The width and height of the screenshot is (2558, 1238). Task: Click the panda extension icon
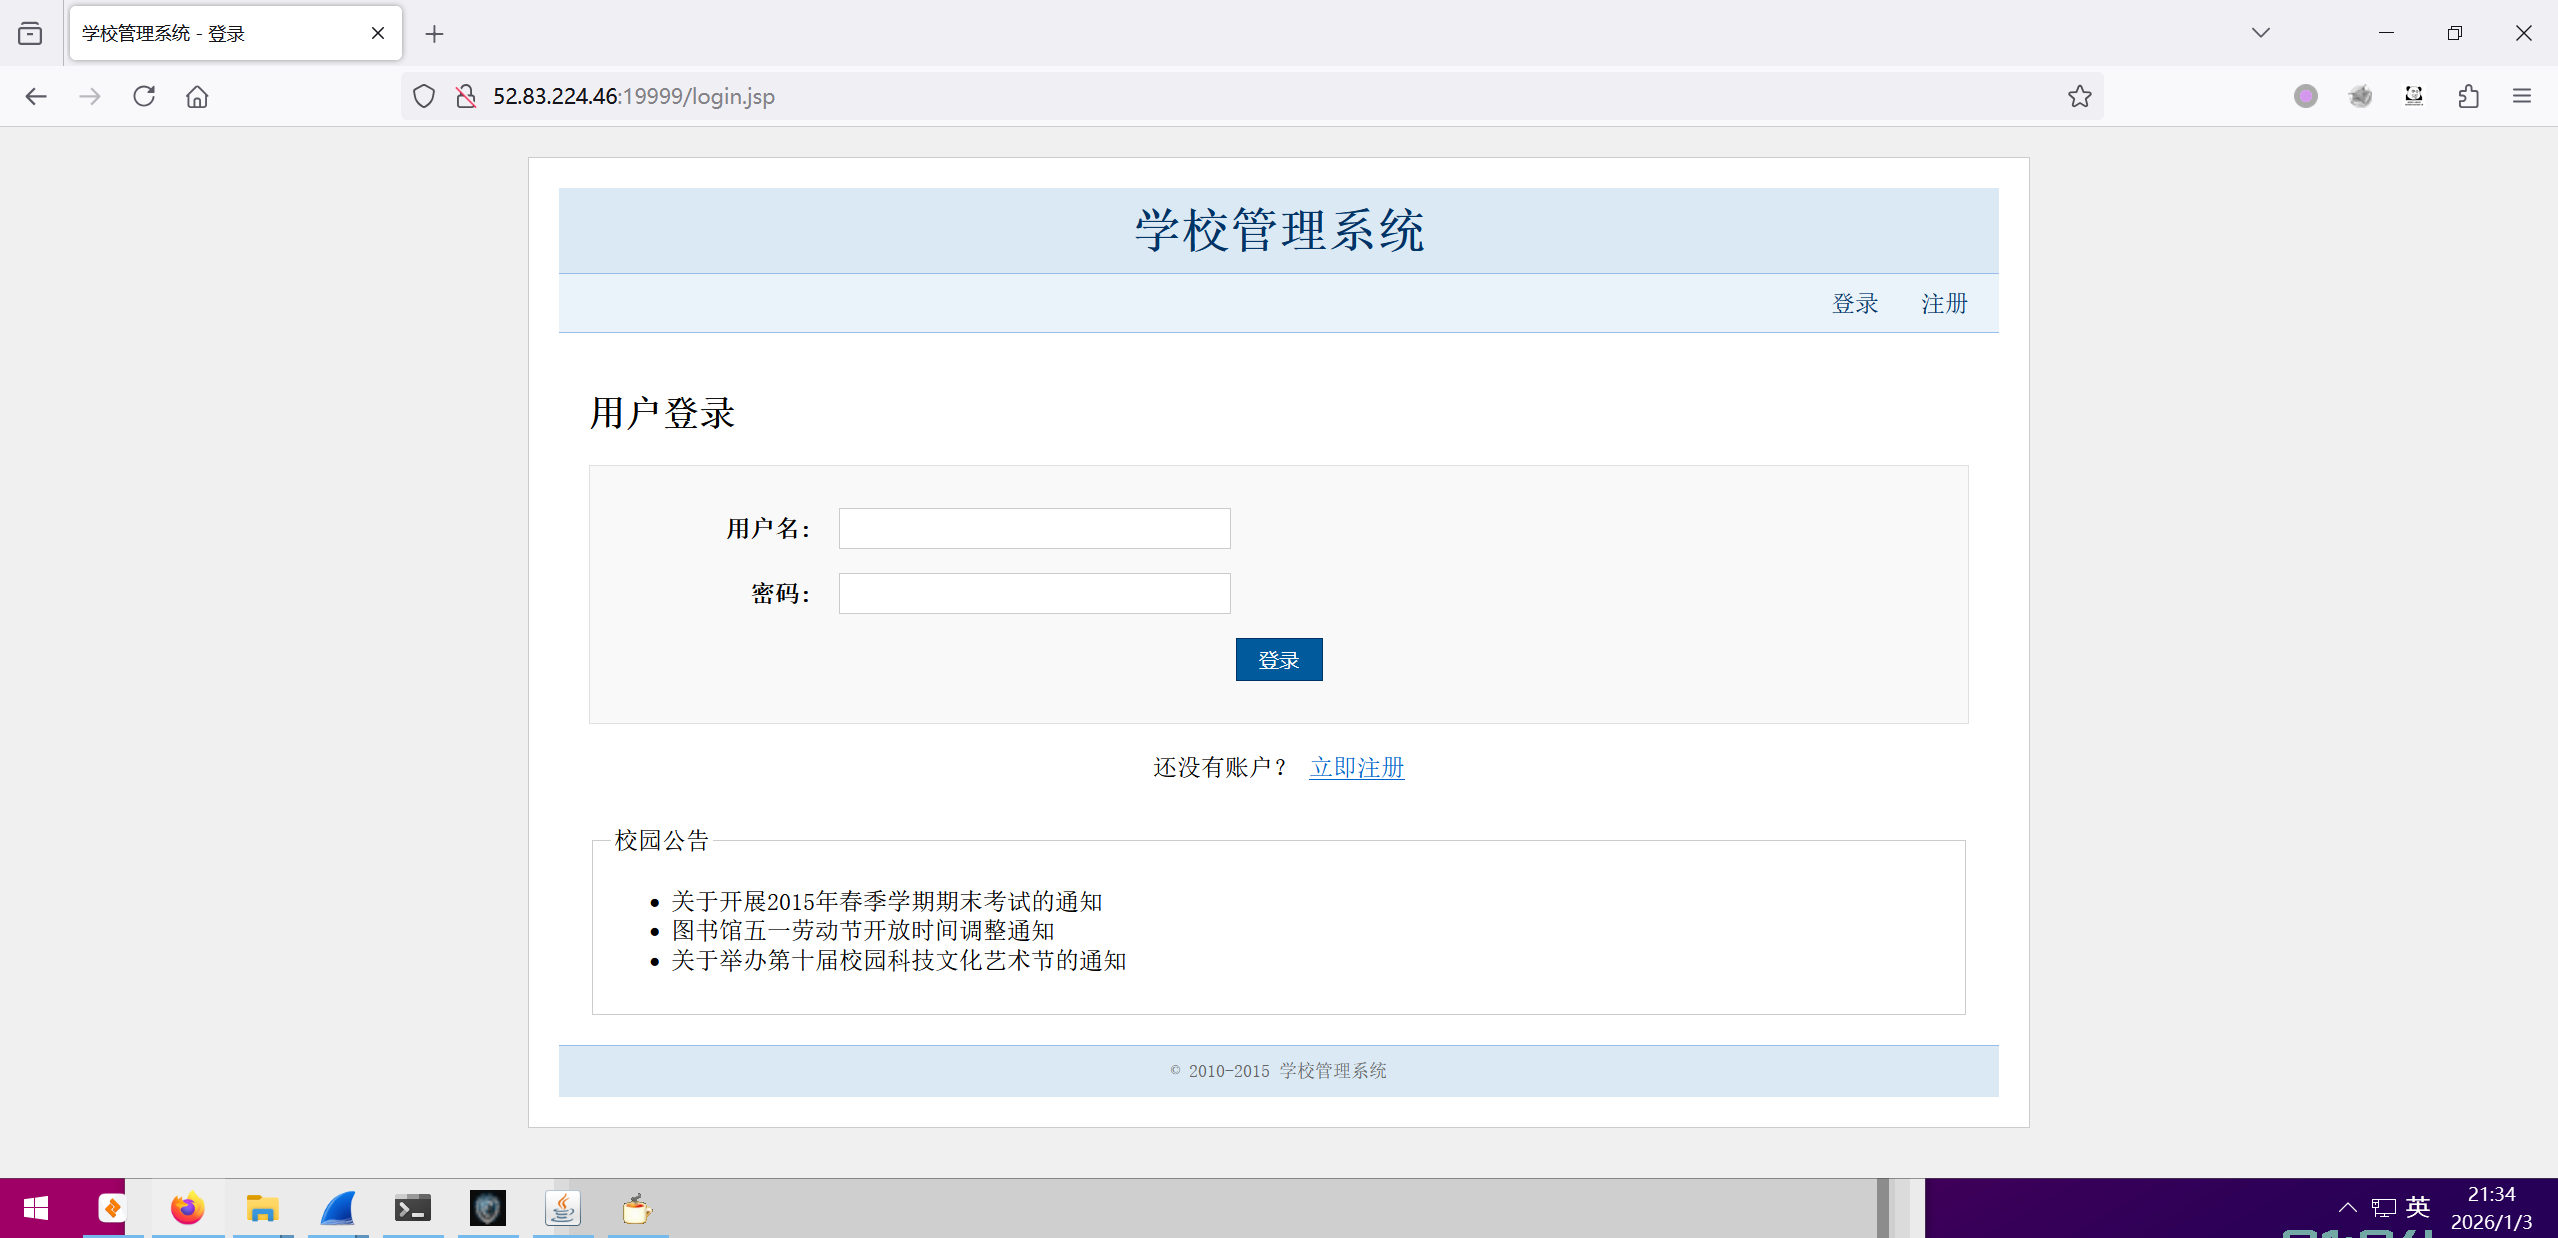(2414, 96)
